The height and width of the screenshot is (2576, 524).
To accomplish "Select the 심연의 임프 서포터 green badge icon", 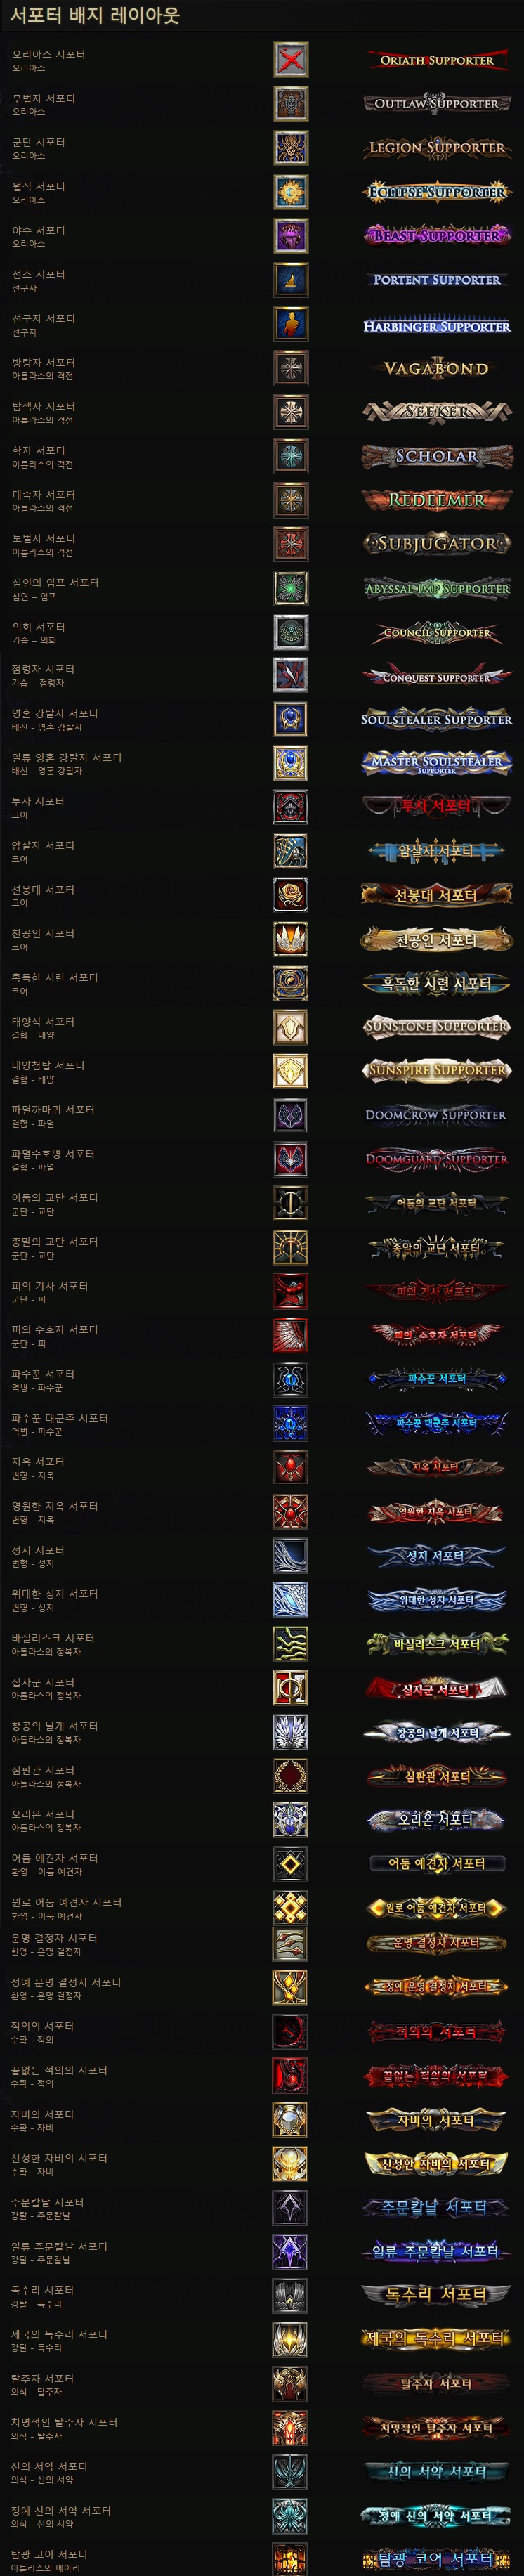I will pos(291,588).
